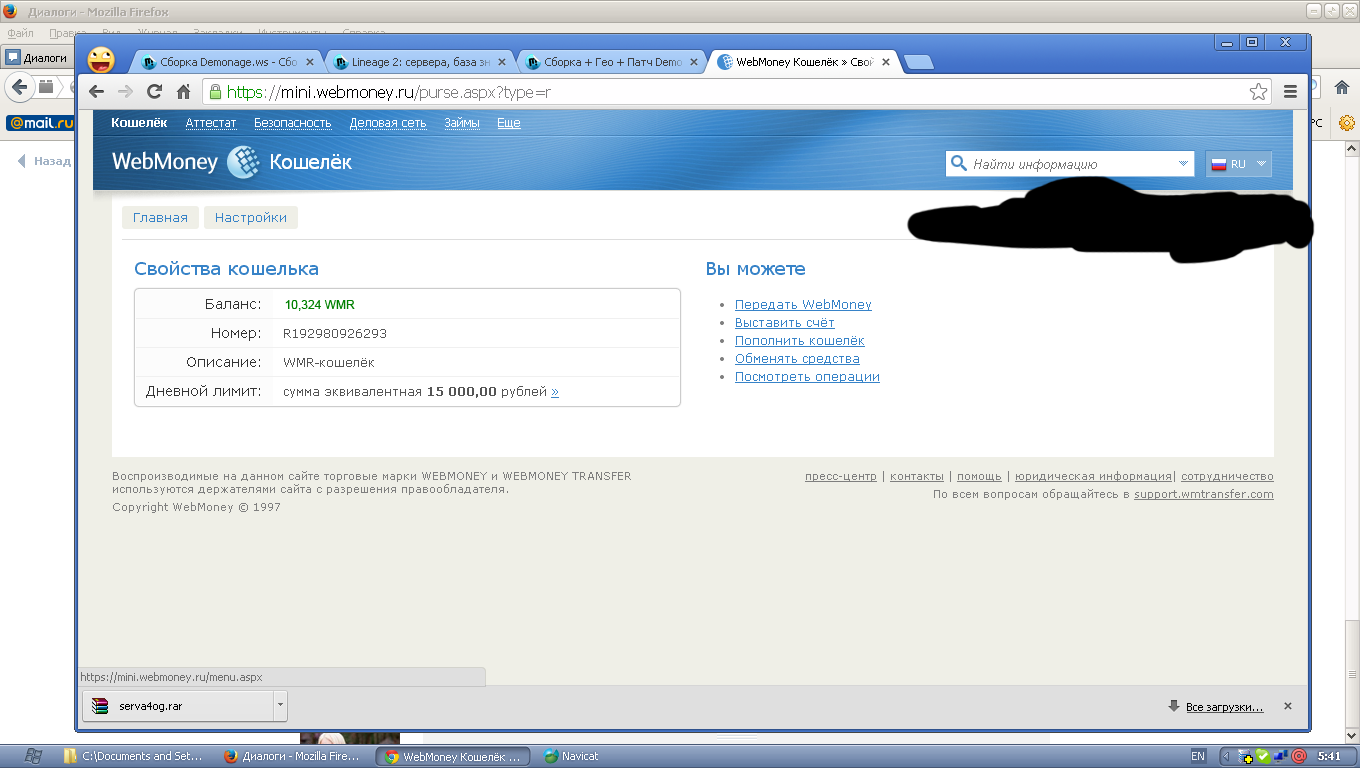Click the Посмотреть операции link
This screenshot has width=1360, height=768.
point(807,377)
